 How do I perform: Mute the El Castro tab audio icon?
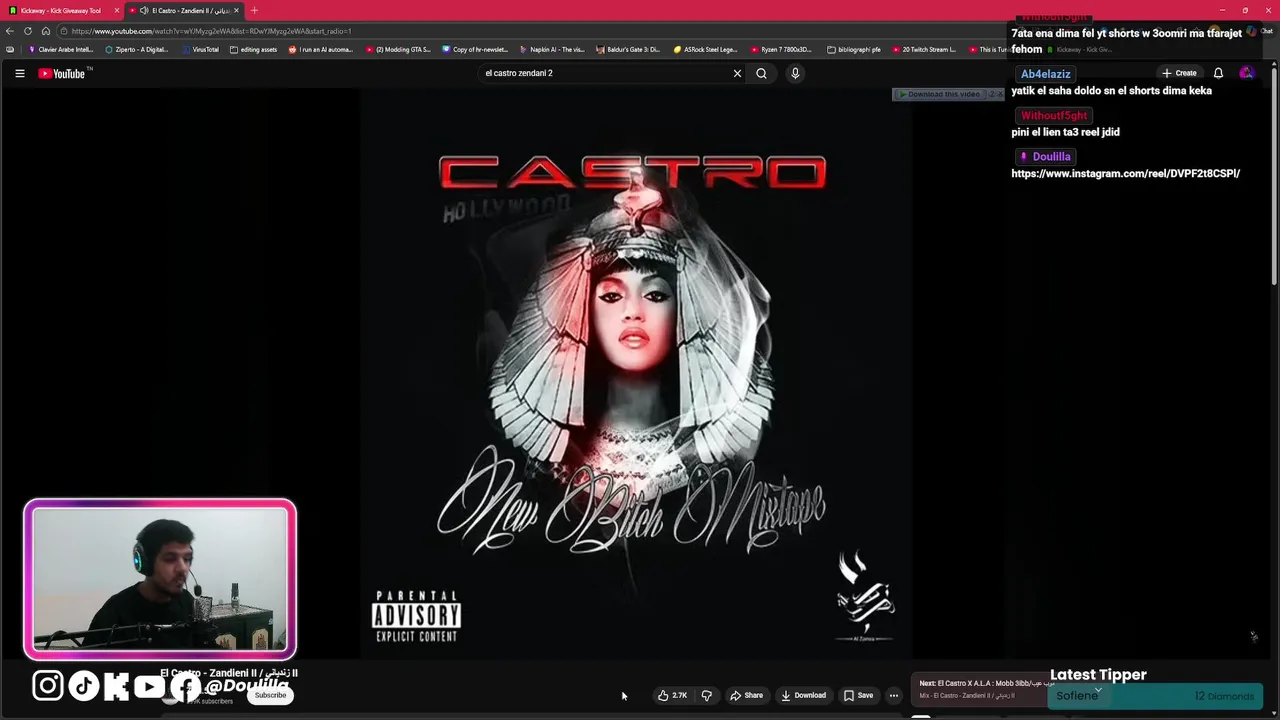point(144,10)
